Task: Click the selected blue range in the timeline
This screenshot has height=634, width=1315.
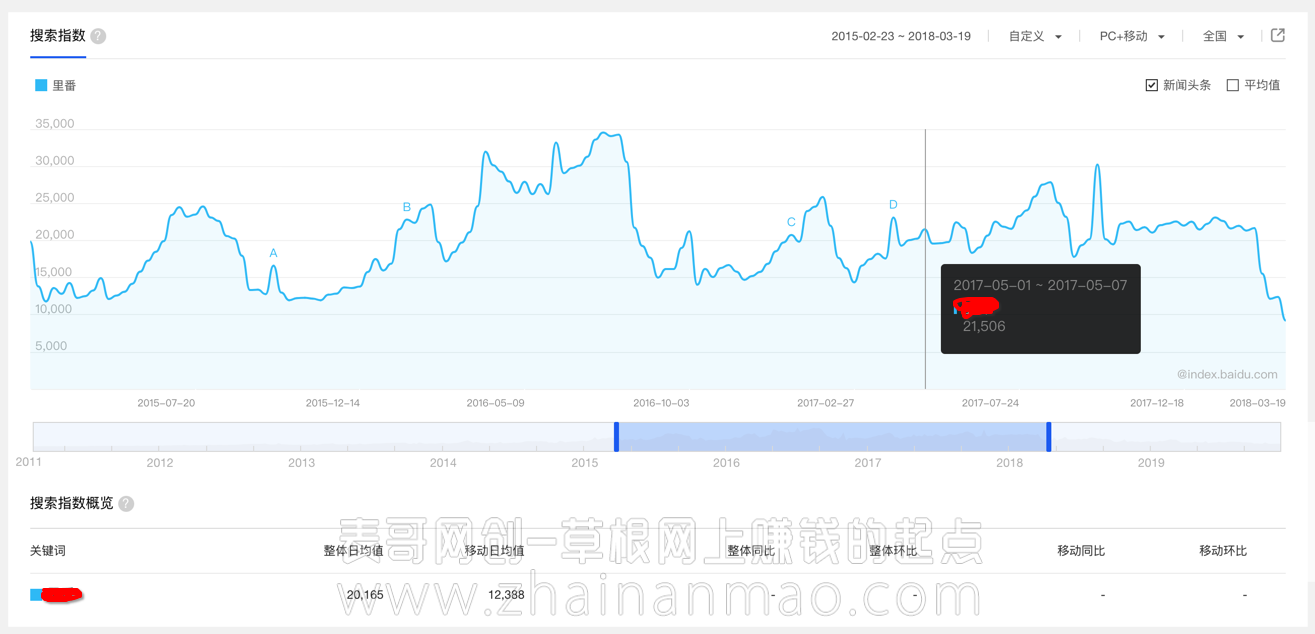Action: pyautogui.click(x=832, y=437)
